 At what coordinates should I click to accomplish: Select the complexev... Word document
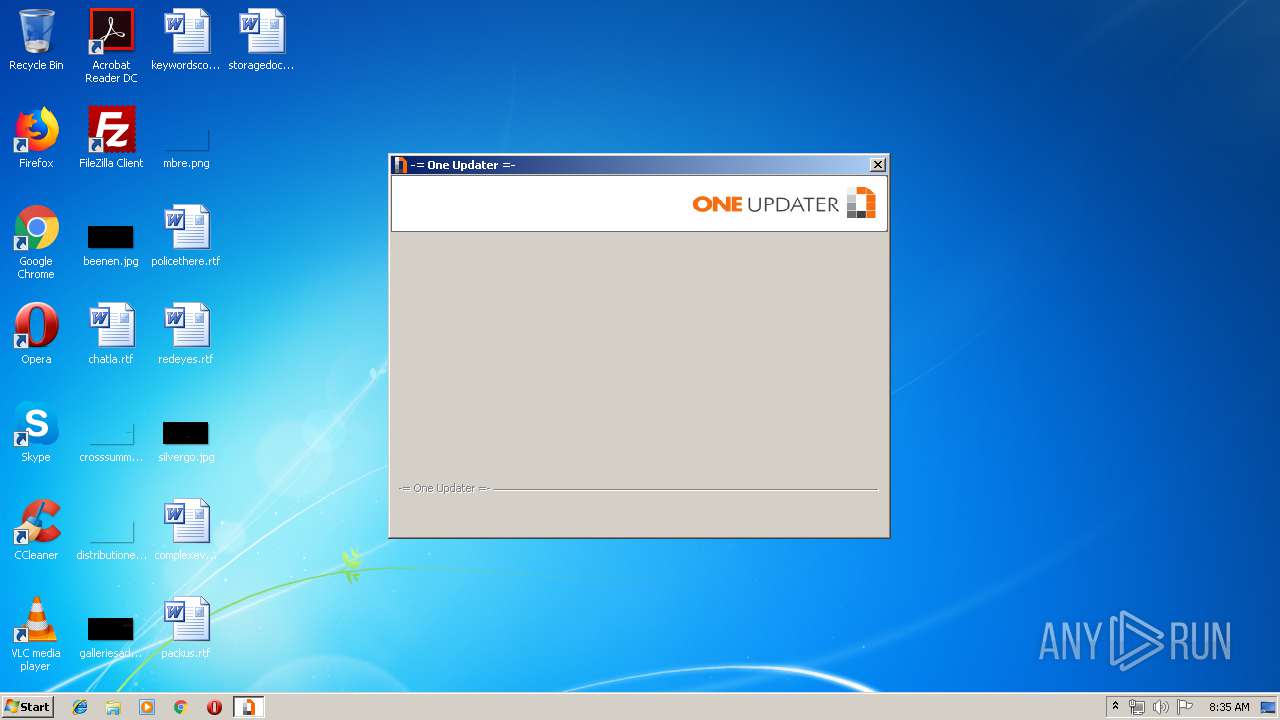pos(186,530)
